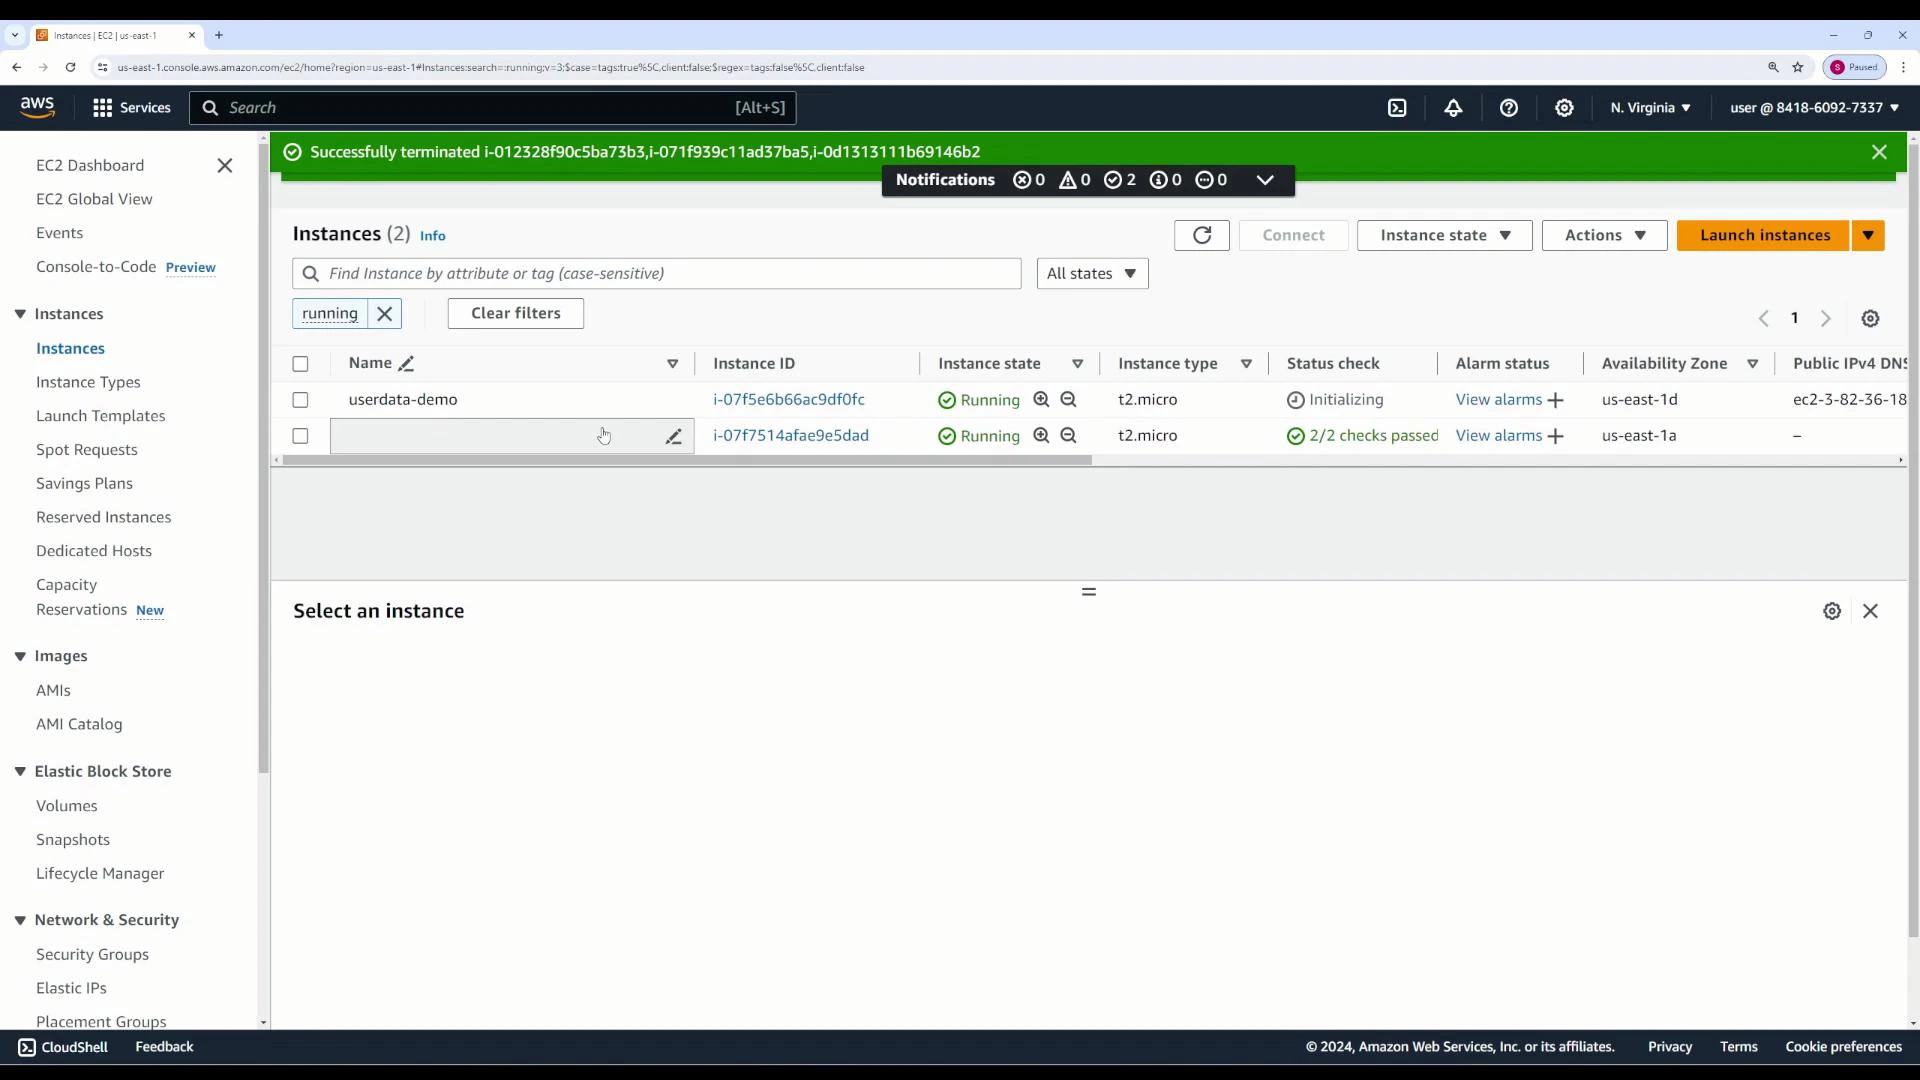Check the second instance row checkbox

coord(300,436)
